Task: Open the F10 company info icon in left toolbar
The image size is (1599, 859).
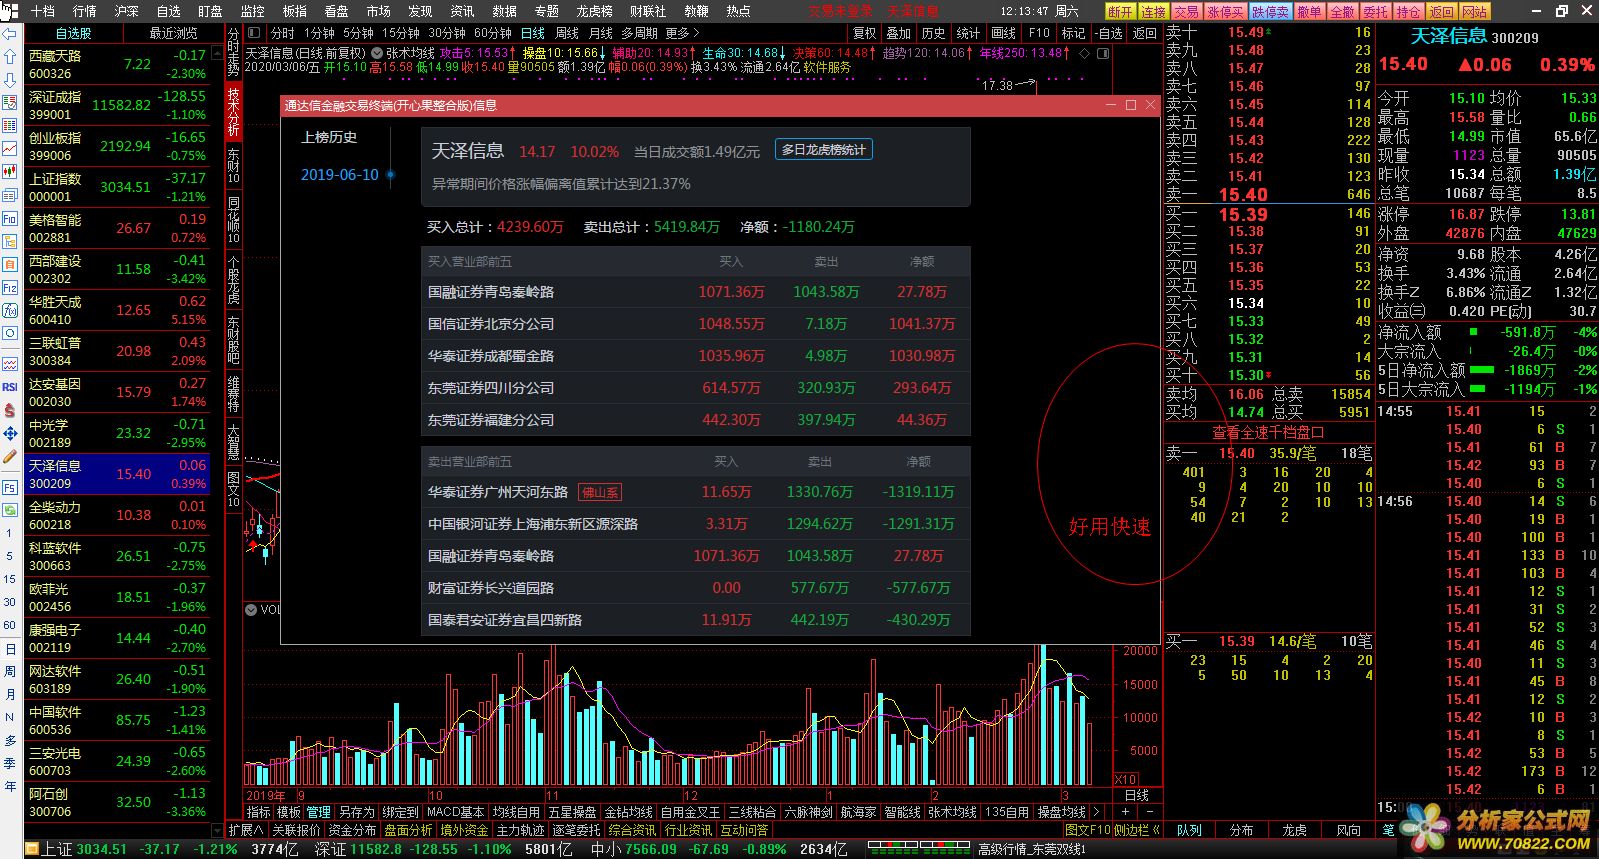Action: tap(9, 218)
